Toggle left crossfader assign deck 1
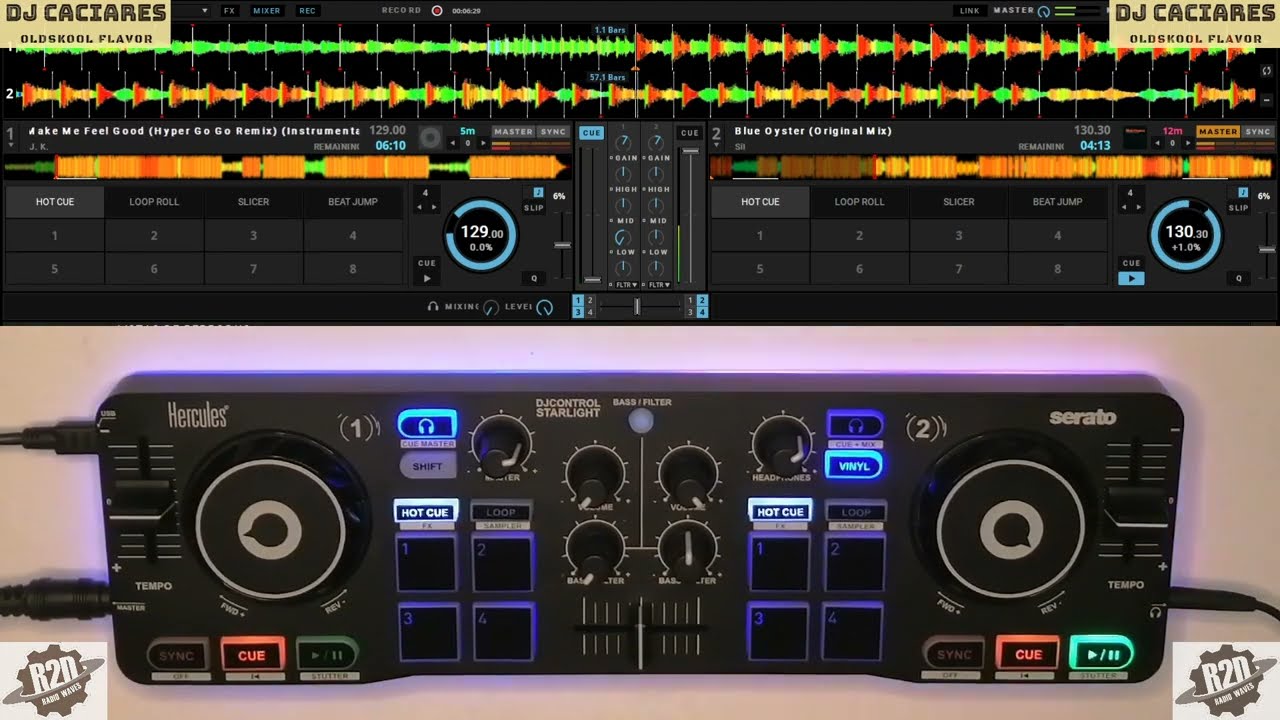1280x720 pixels. (577, 300)
